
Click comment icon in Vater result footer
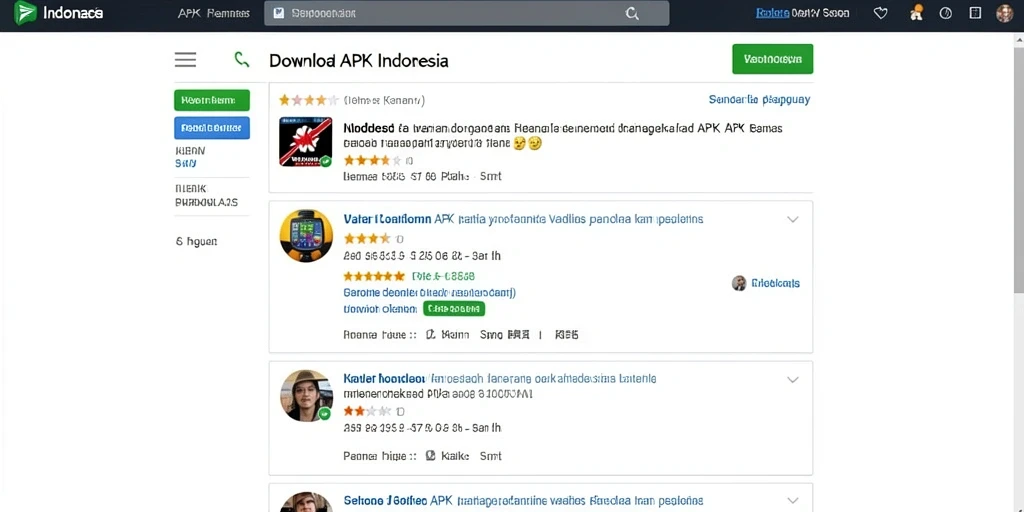[x=430, y=335]
